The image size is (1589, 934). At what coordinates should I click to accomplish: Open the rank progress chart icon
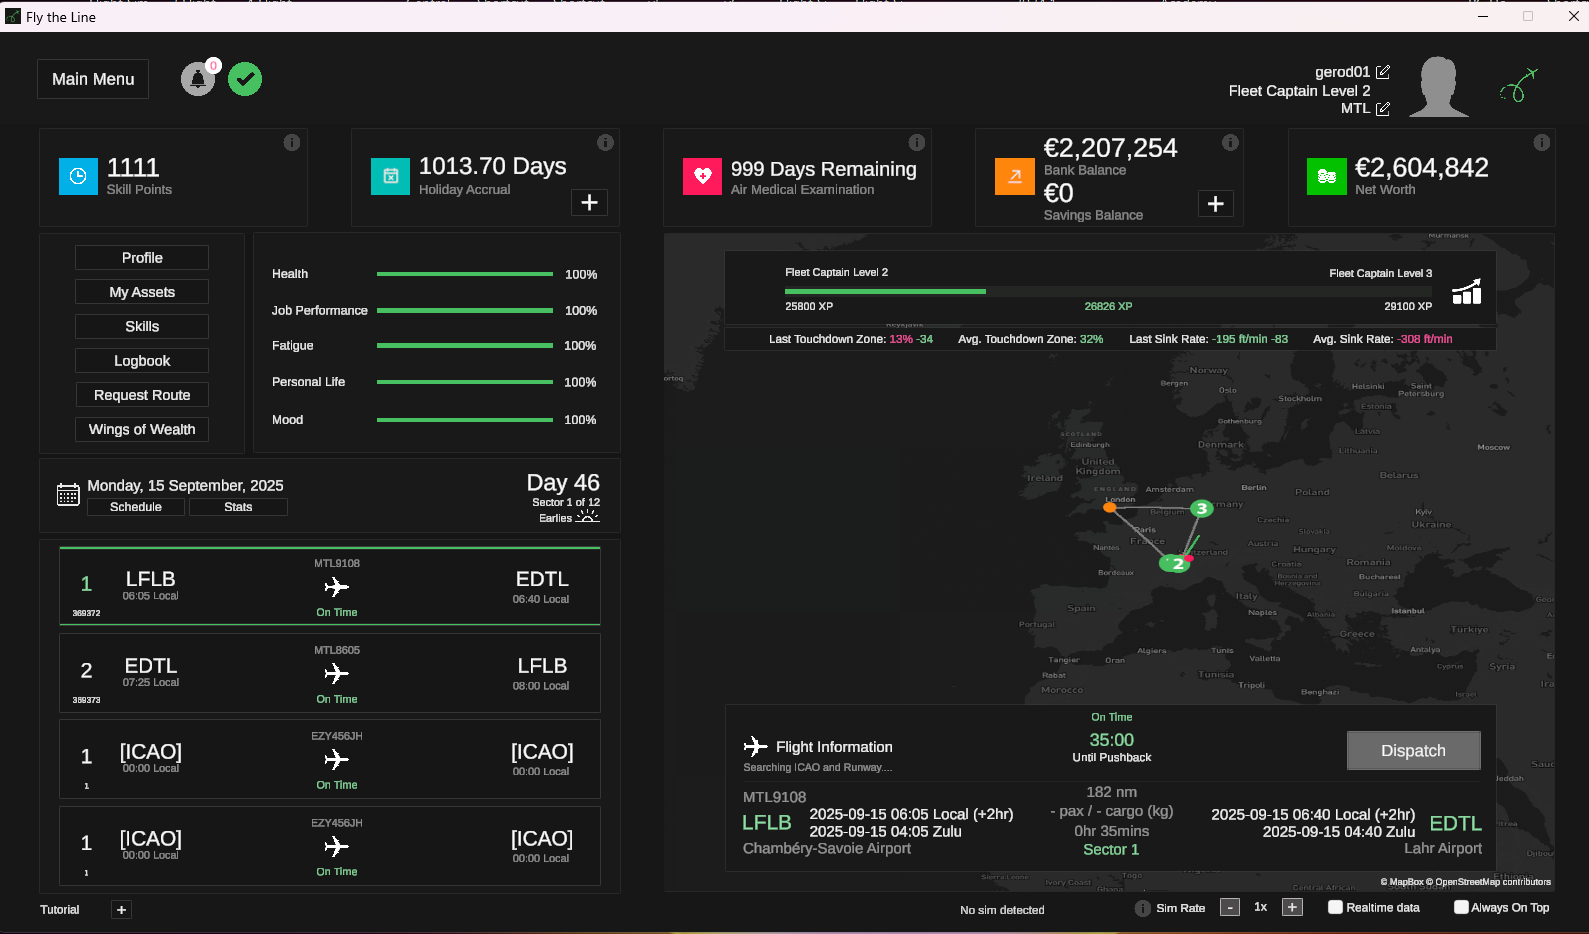pyautogui.click(x=1466, y=291)
